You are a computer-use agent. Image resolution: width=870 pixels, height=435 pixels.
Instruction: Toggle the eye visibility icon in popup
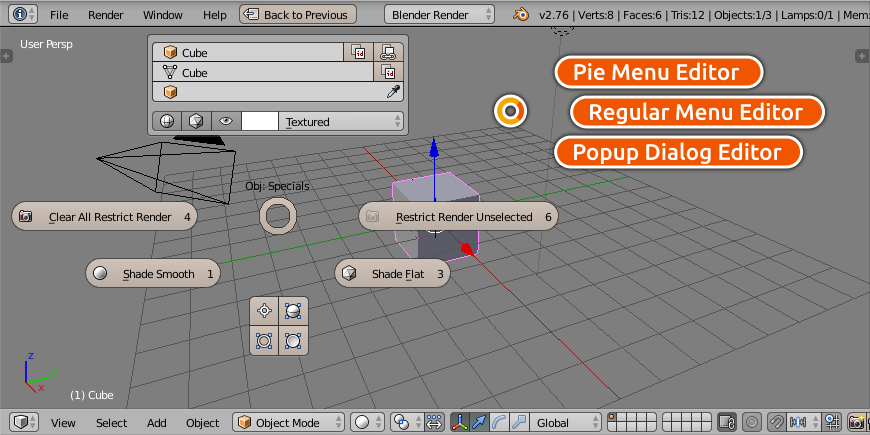pyautogui.click(x=226, y=121)
